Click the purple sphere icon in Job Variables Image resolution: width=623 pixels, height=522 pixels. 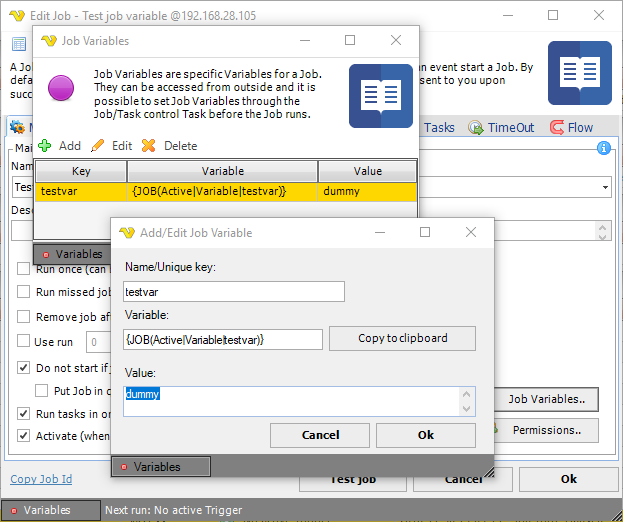(62, 88)
